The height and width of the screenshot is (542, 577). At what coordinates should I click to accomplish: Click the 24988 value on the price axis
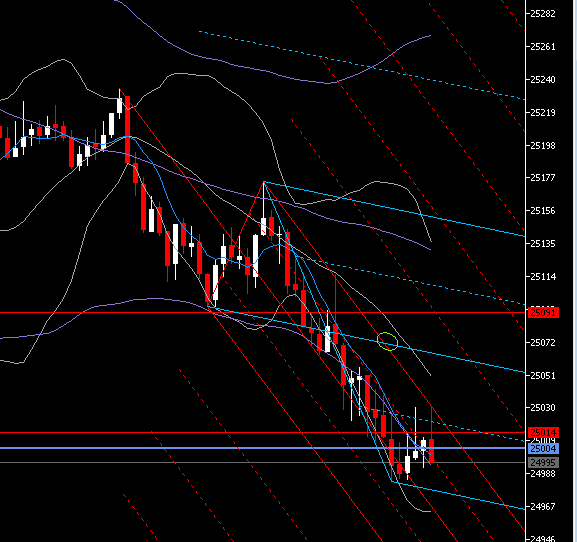tap(543, 474)
